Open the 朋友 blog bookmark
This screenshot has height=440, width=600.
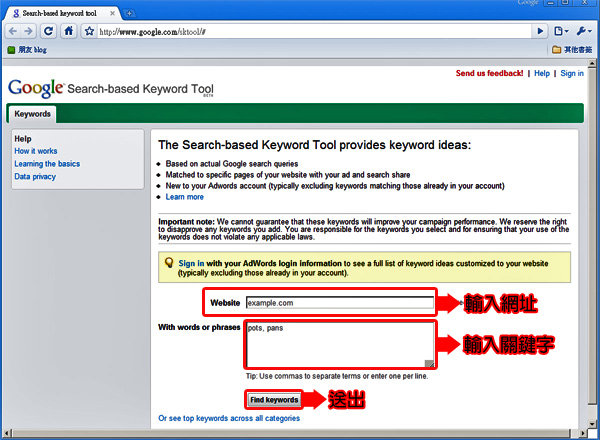coord(27,50)
